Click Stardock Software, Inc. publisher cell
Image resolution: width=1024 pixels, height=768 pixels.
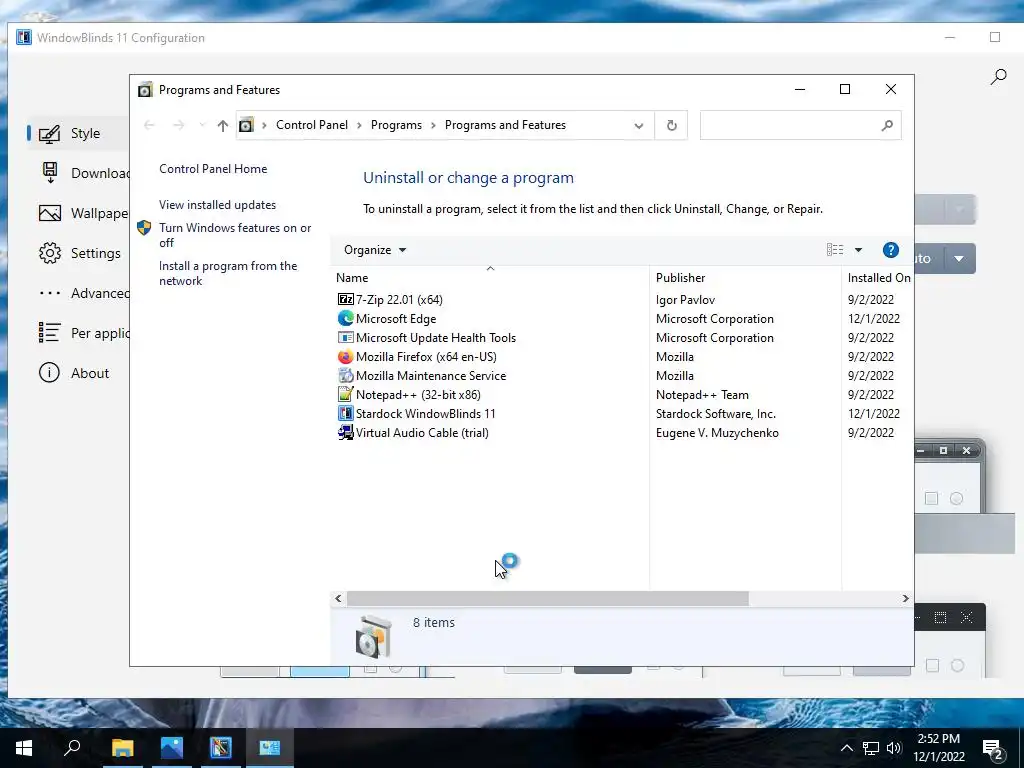coord(716,413)
